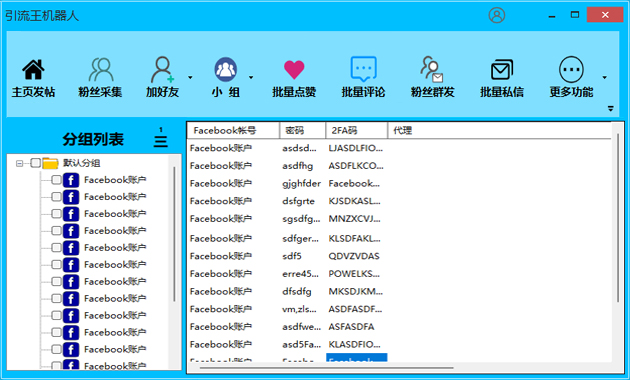Select 2FA cell MKSDJKM...
The height and width of the screenshot is (380, 630).
click(x=356, y=292)
